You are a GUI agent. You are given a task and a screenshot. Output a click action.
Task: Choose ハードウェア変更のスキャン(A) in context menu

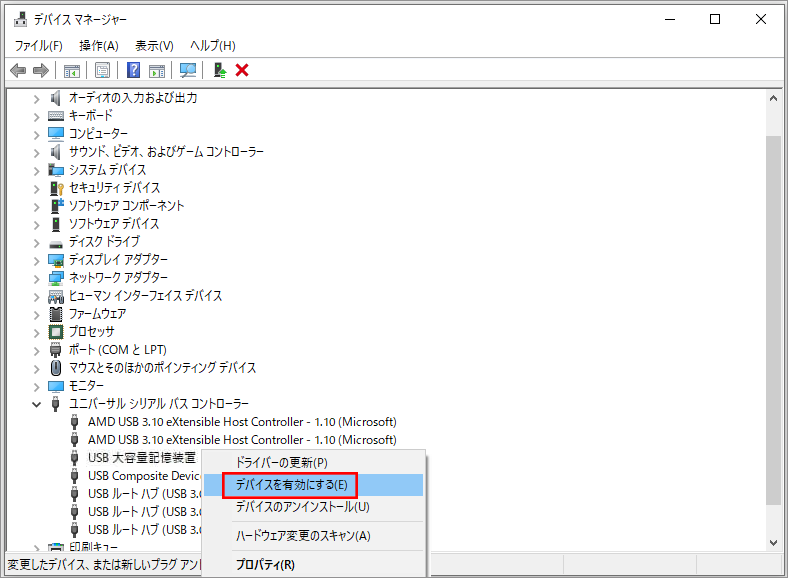303,536
